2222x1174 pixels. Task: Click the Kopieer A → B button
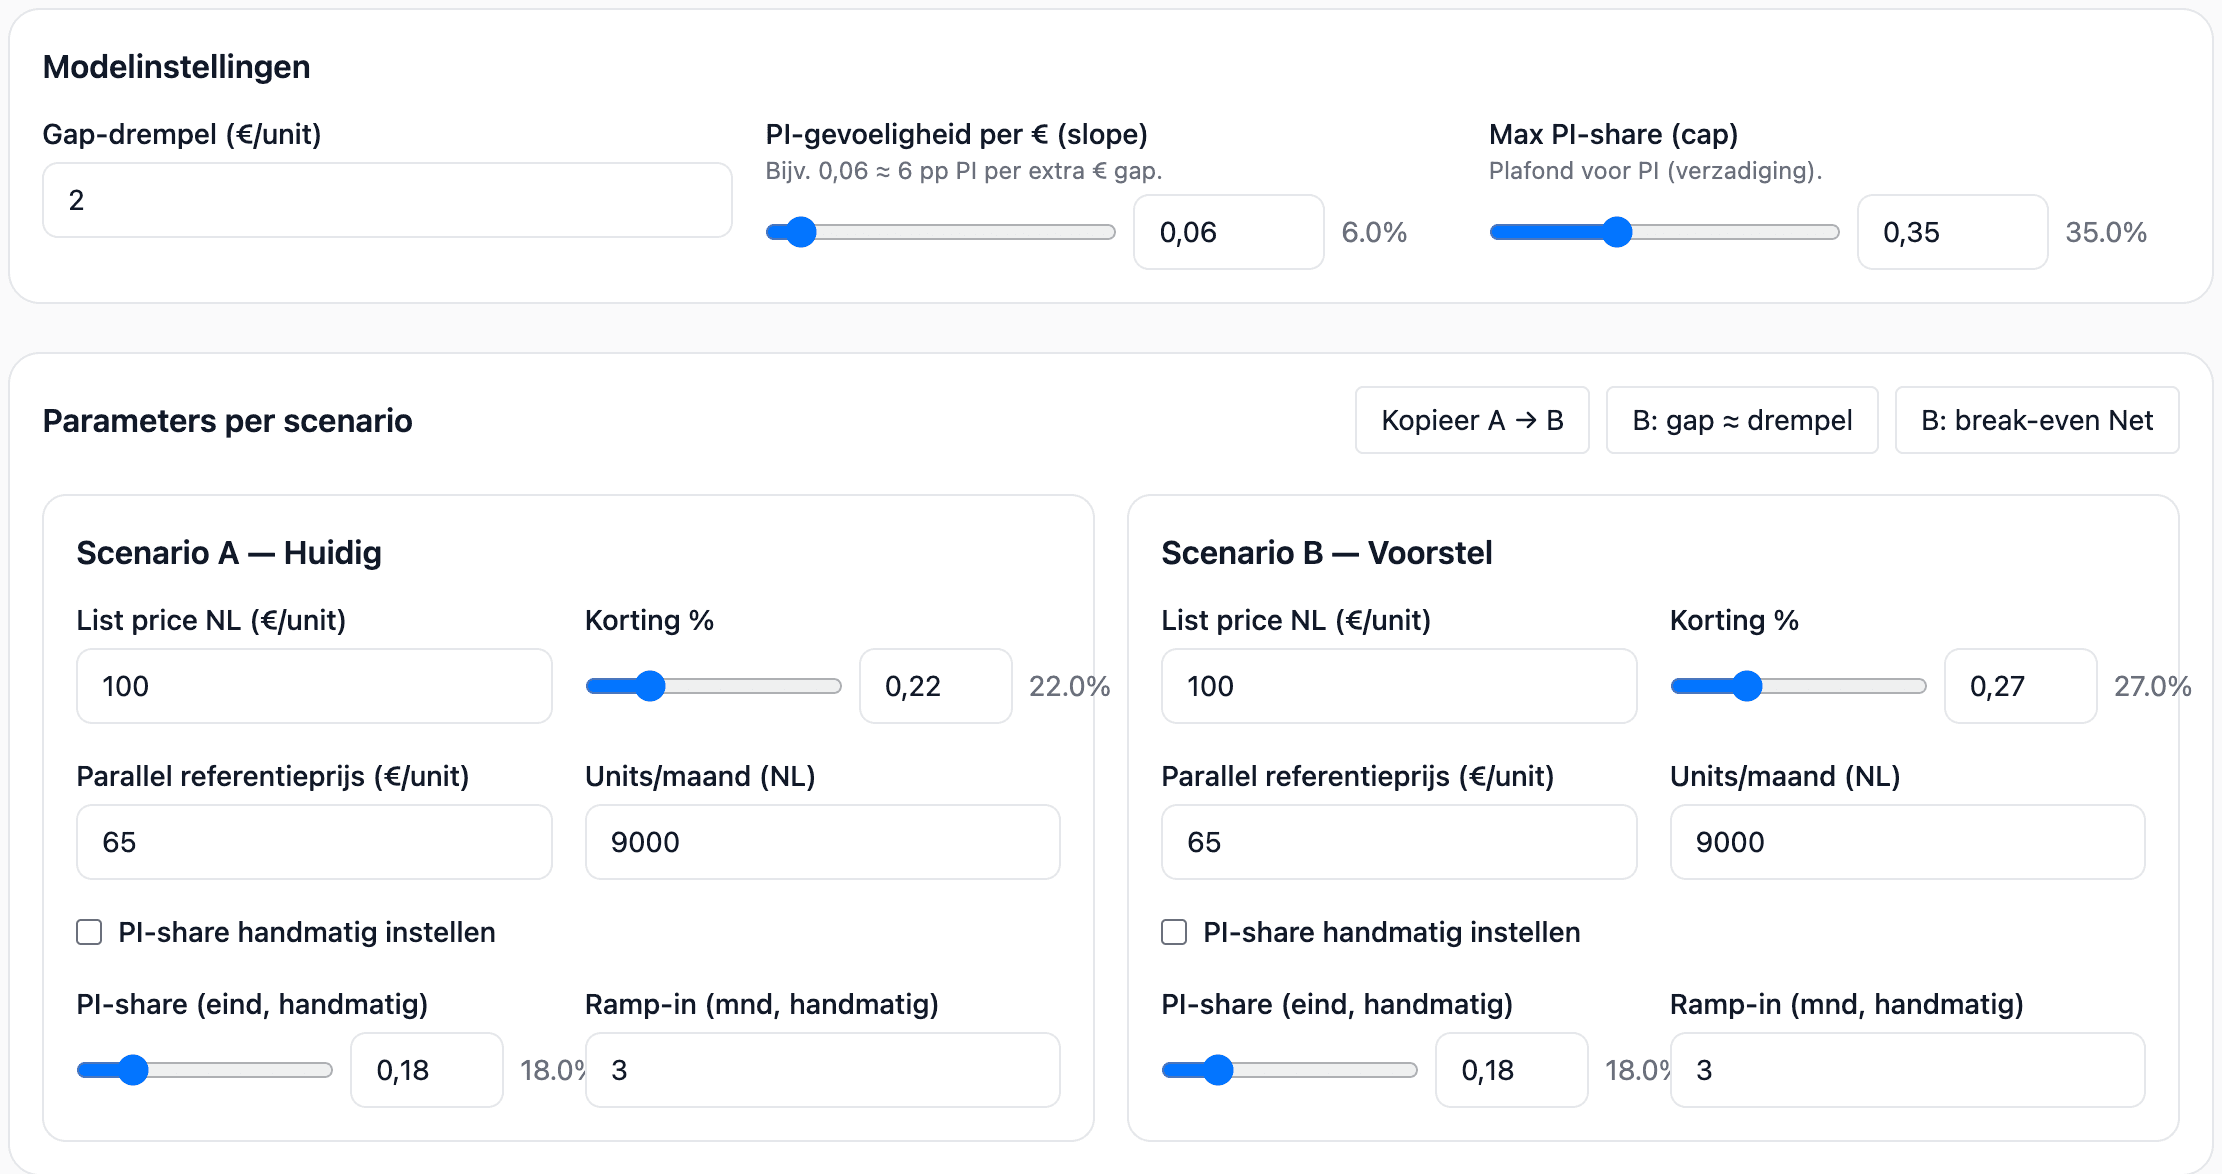pos(1471,420)
